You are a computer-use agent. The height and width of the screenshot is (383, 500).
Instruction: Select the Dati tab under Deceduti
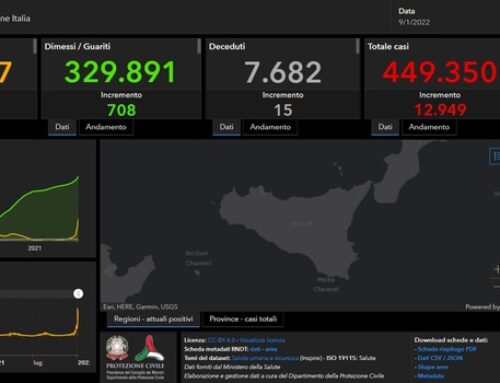pos(226,127)
